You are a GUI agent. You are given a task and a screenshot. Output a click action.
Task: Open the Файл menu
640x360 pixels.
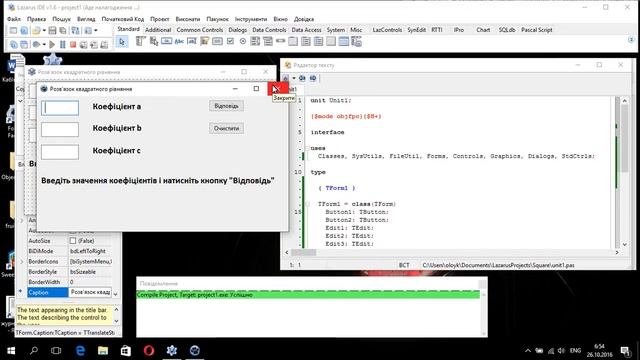pyautogui.click(x=13, y=19)
